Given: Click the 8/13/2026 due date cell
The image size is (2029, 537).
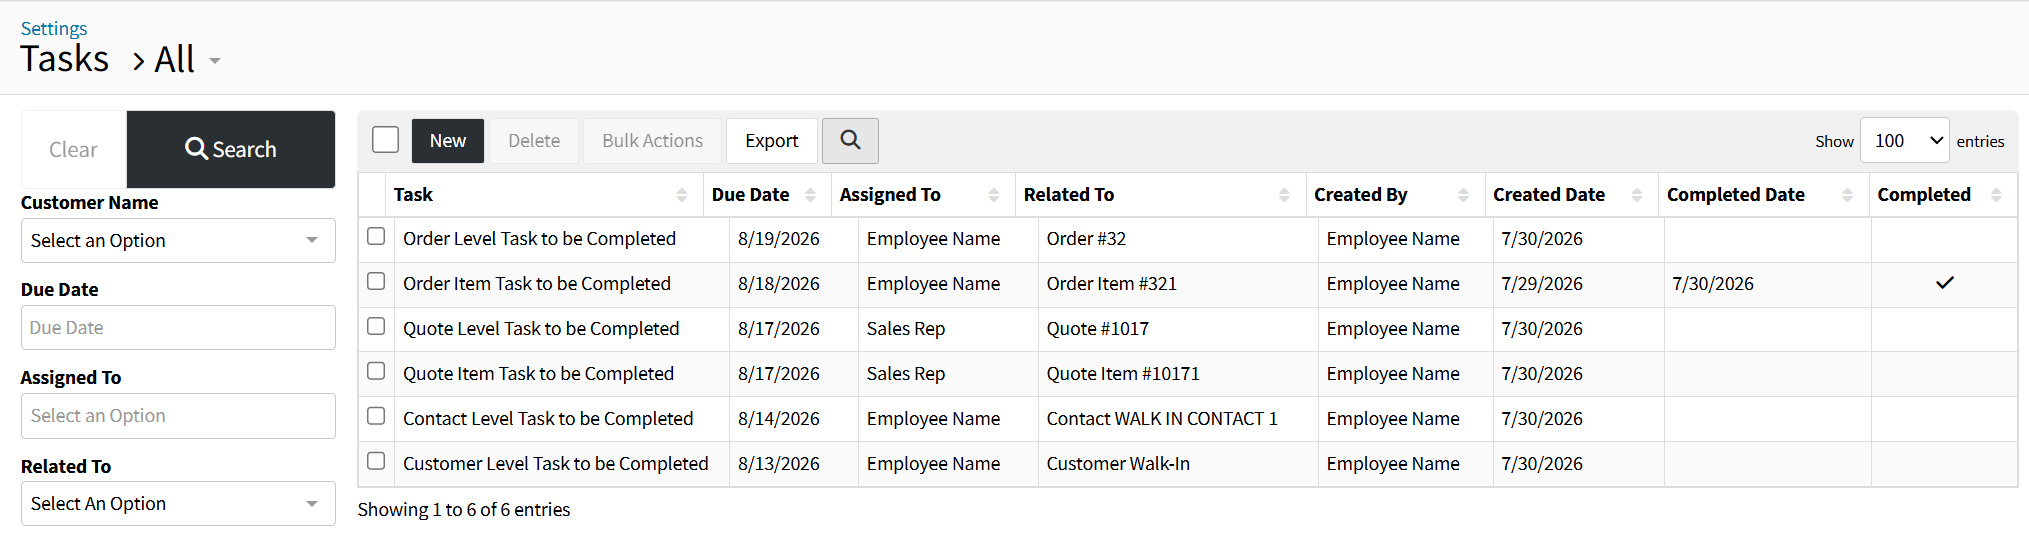Looking at the screenshot, I should point(779,464).
